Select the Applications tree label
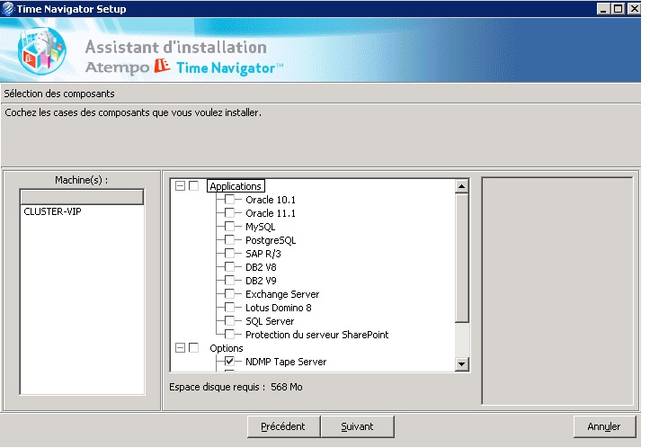 (235, 186)
